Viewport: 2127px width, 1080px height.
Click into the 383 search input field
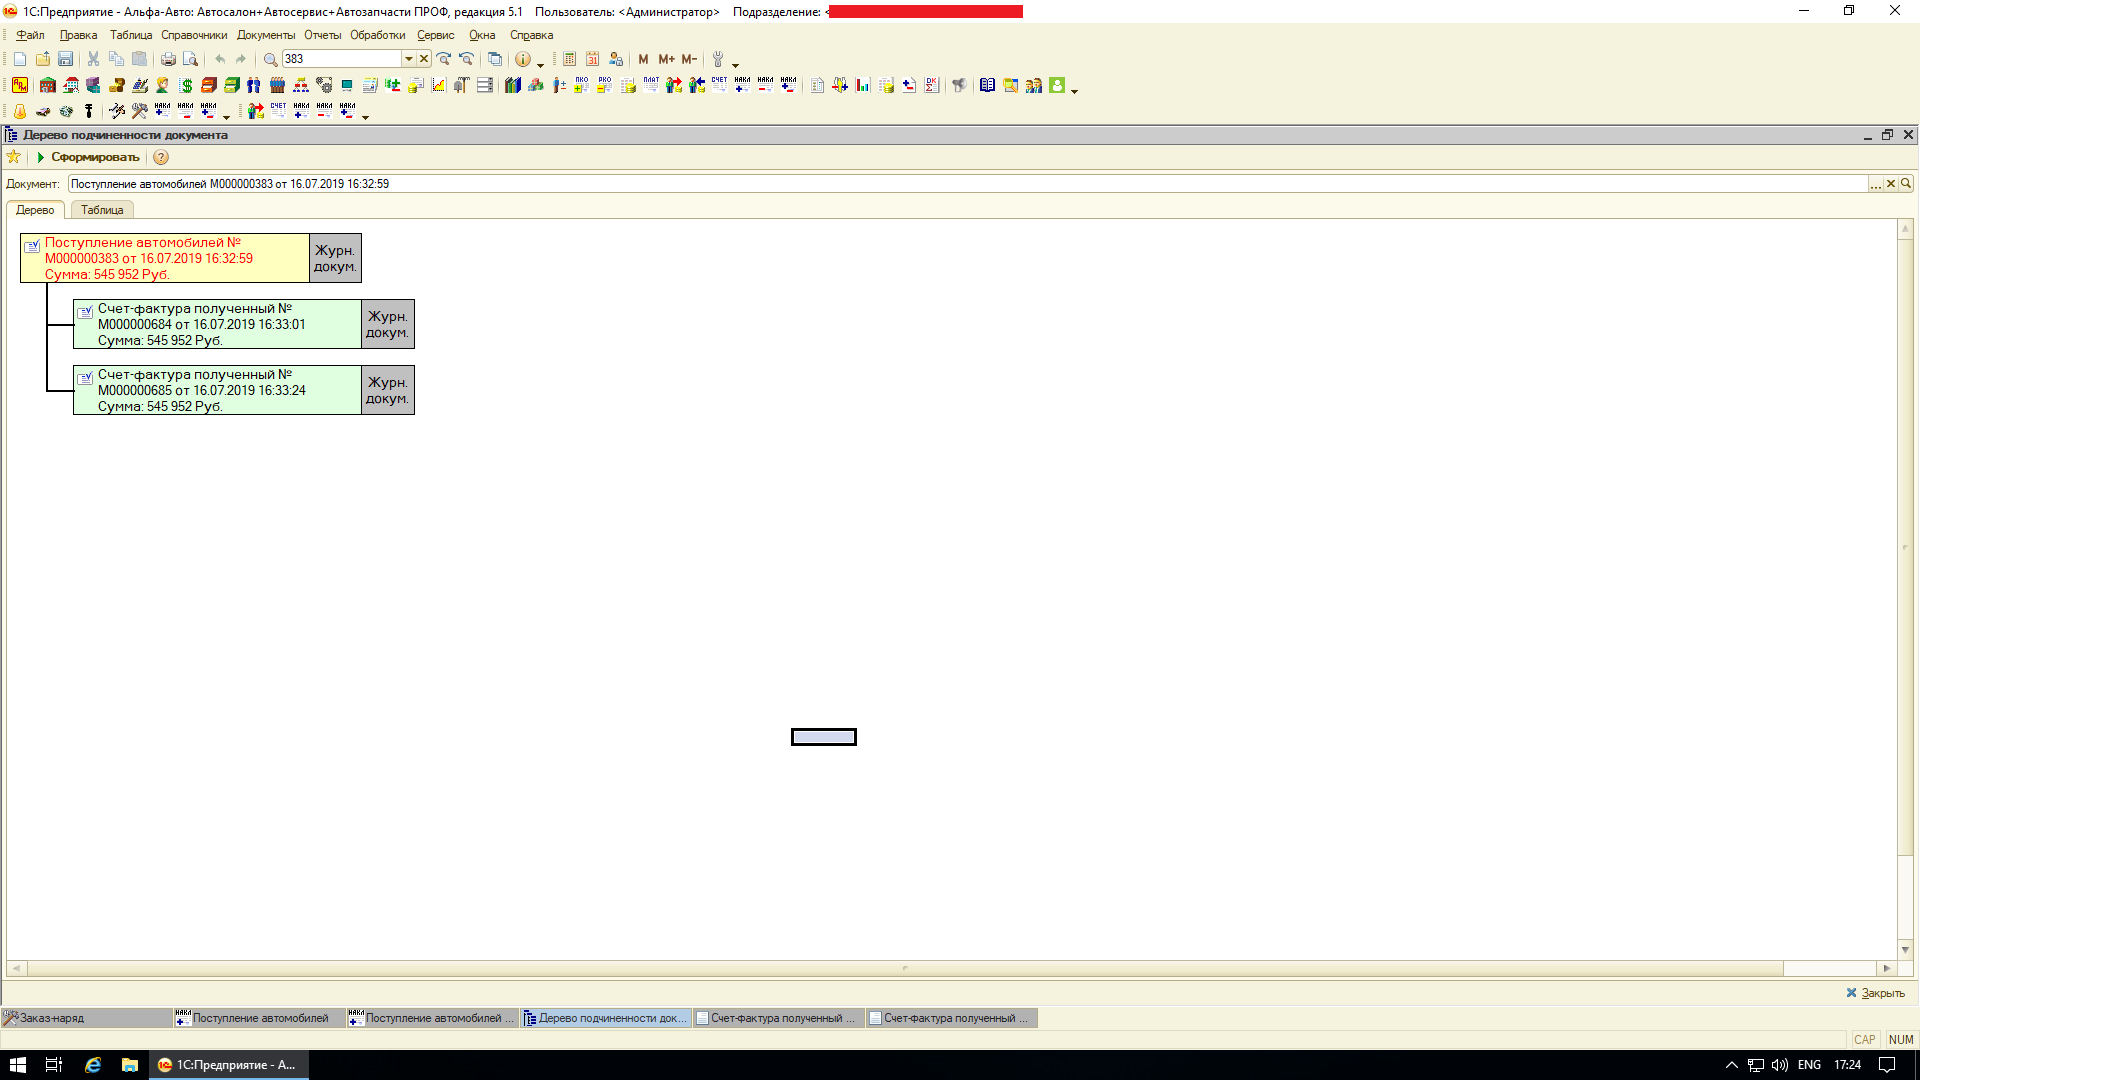coord(341,59)
